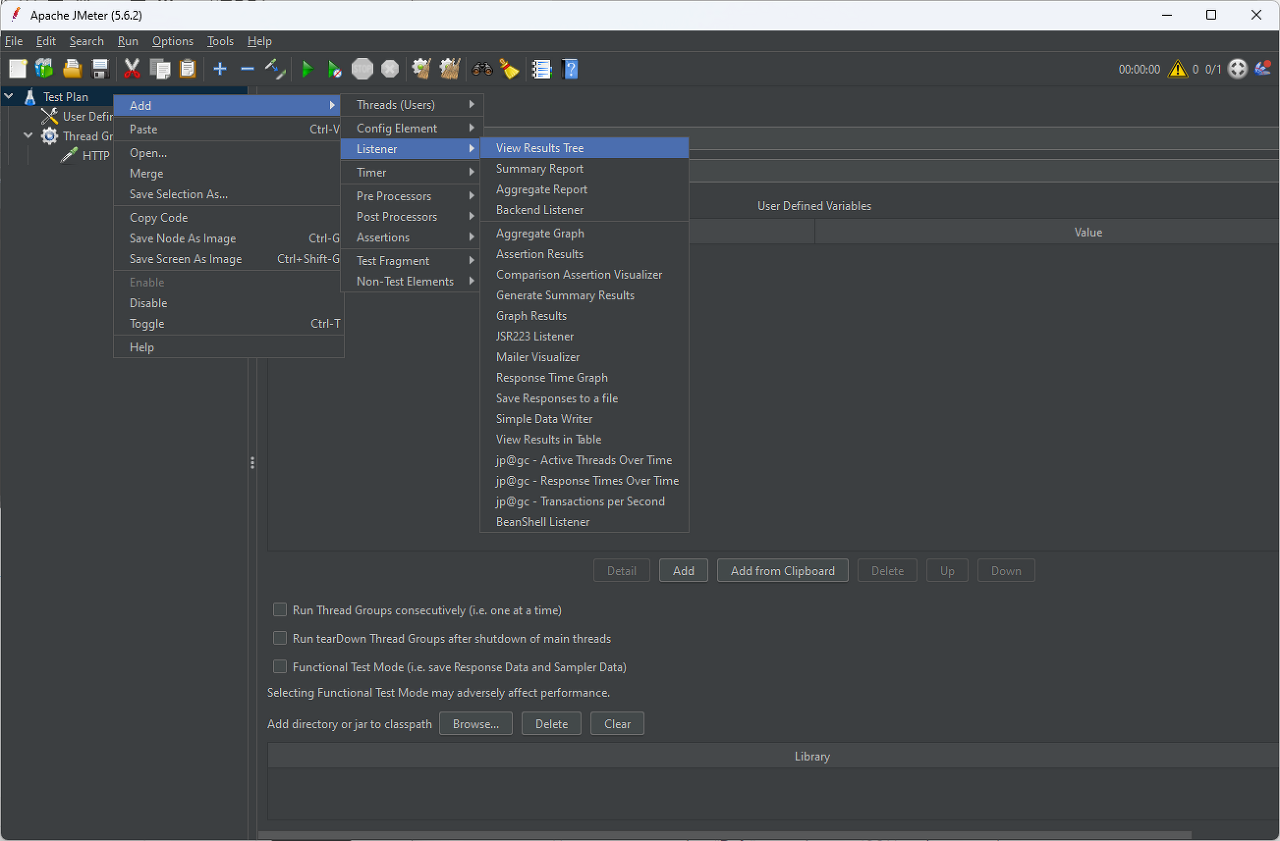This screenshot has height=841, width=1280.
Task: Choose jp@gc - Transactions per Second
Action: click(584, 501)
